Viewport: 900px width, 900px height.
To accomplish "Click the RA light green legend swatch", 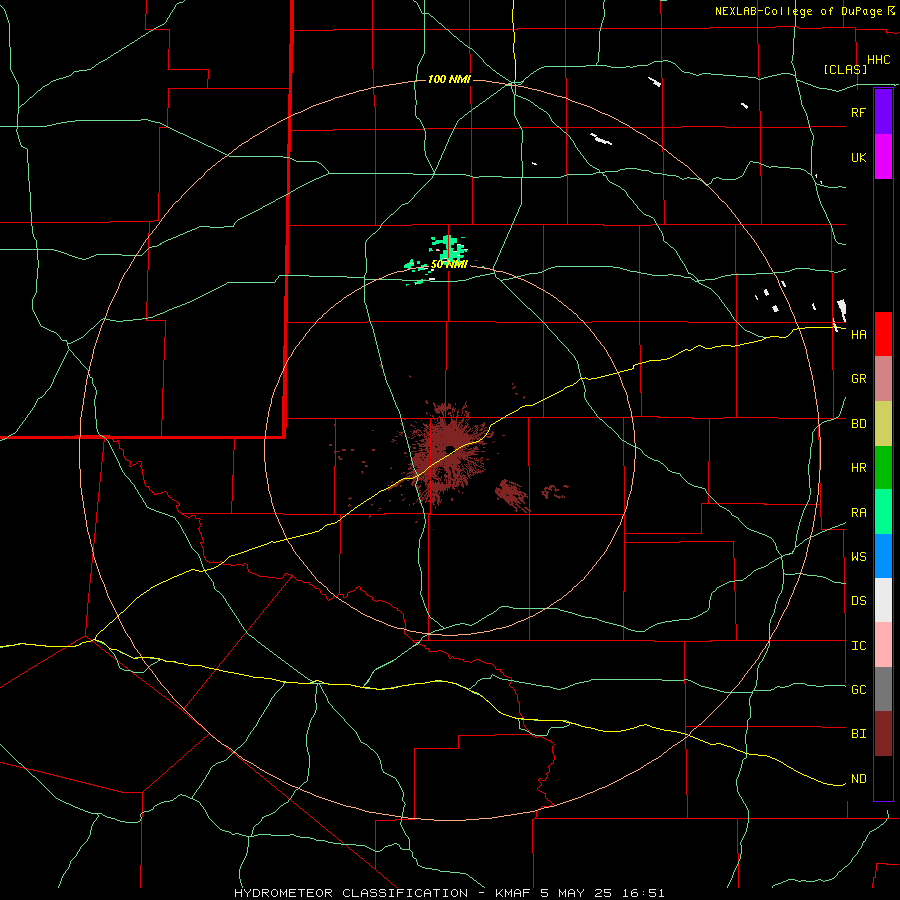I will click(x=883, y=512).
